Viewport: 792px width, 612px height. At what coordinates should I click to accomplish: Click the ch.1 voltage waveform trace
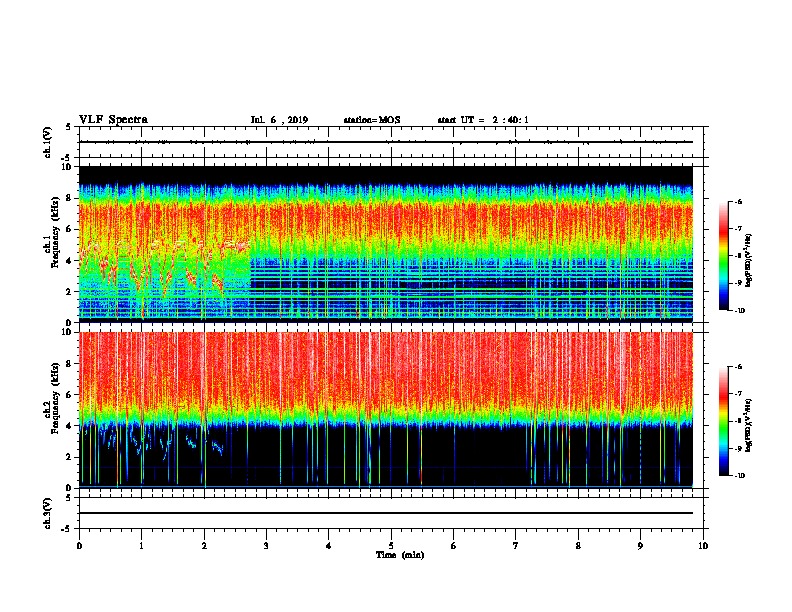coord(386,142)
